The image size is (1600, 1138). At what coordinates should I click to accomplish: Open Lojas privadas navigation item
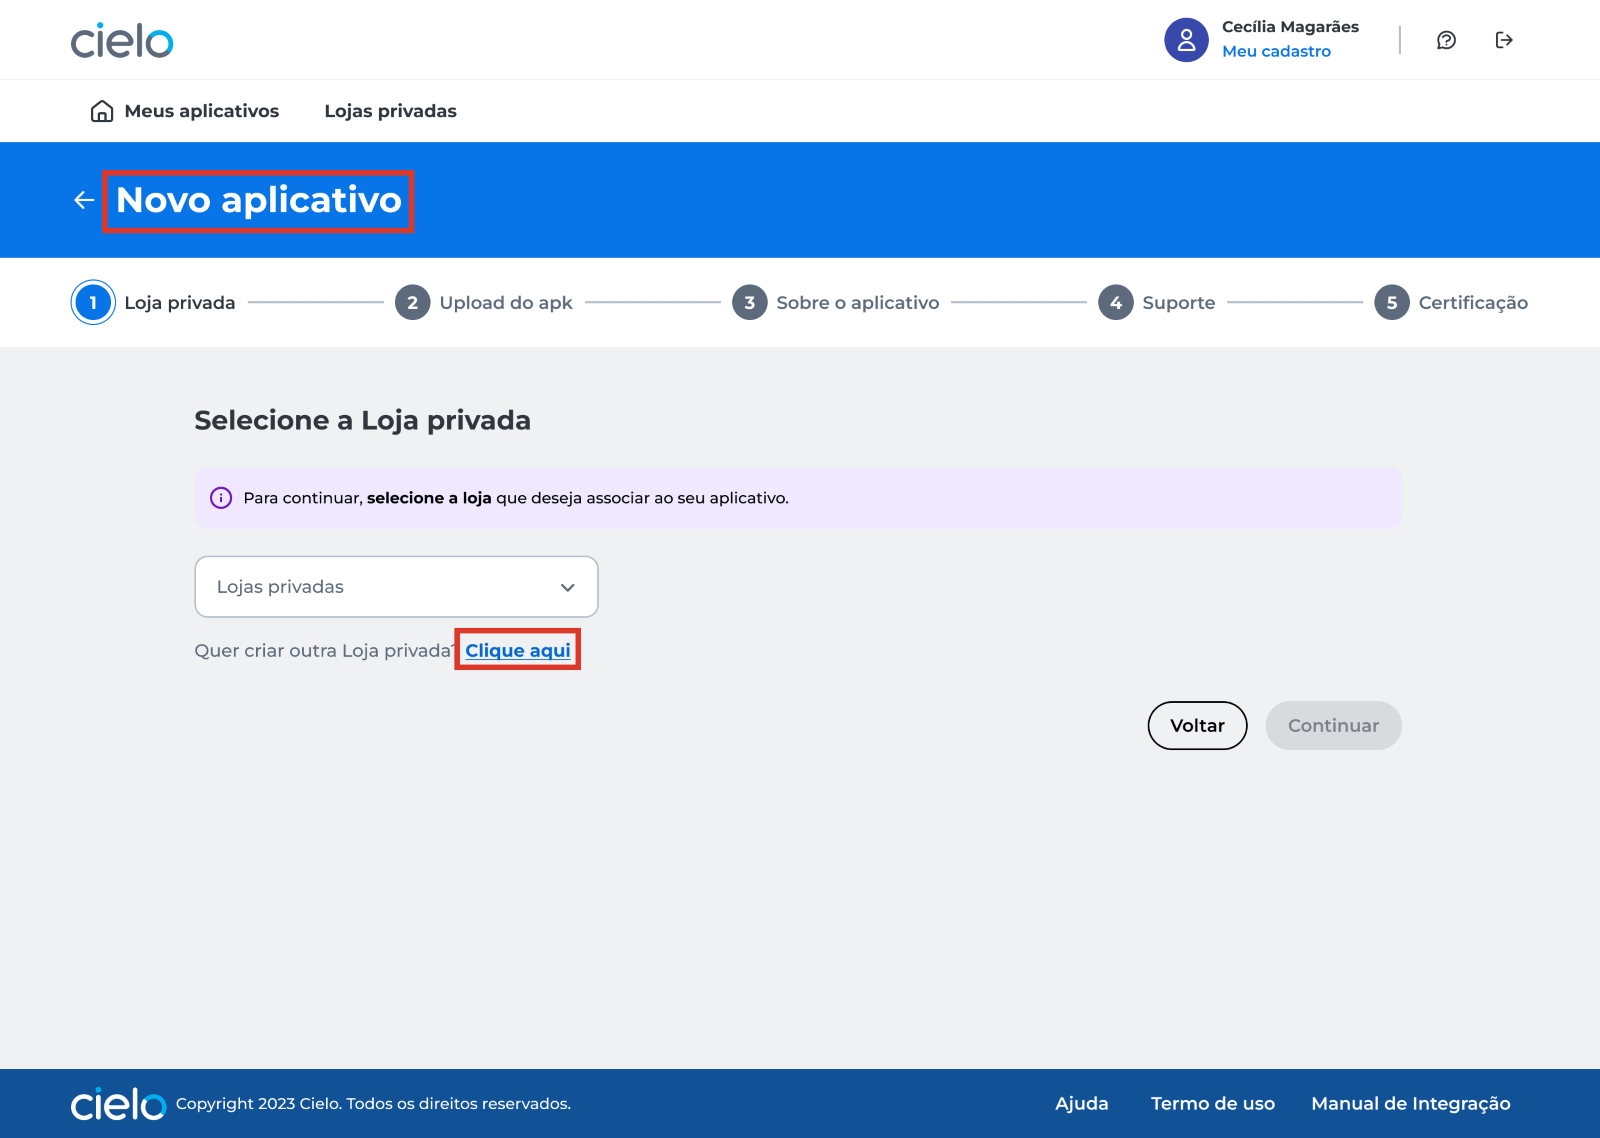tap(390, 111)
